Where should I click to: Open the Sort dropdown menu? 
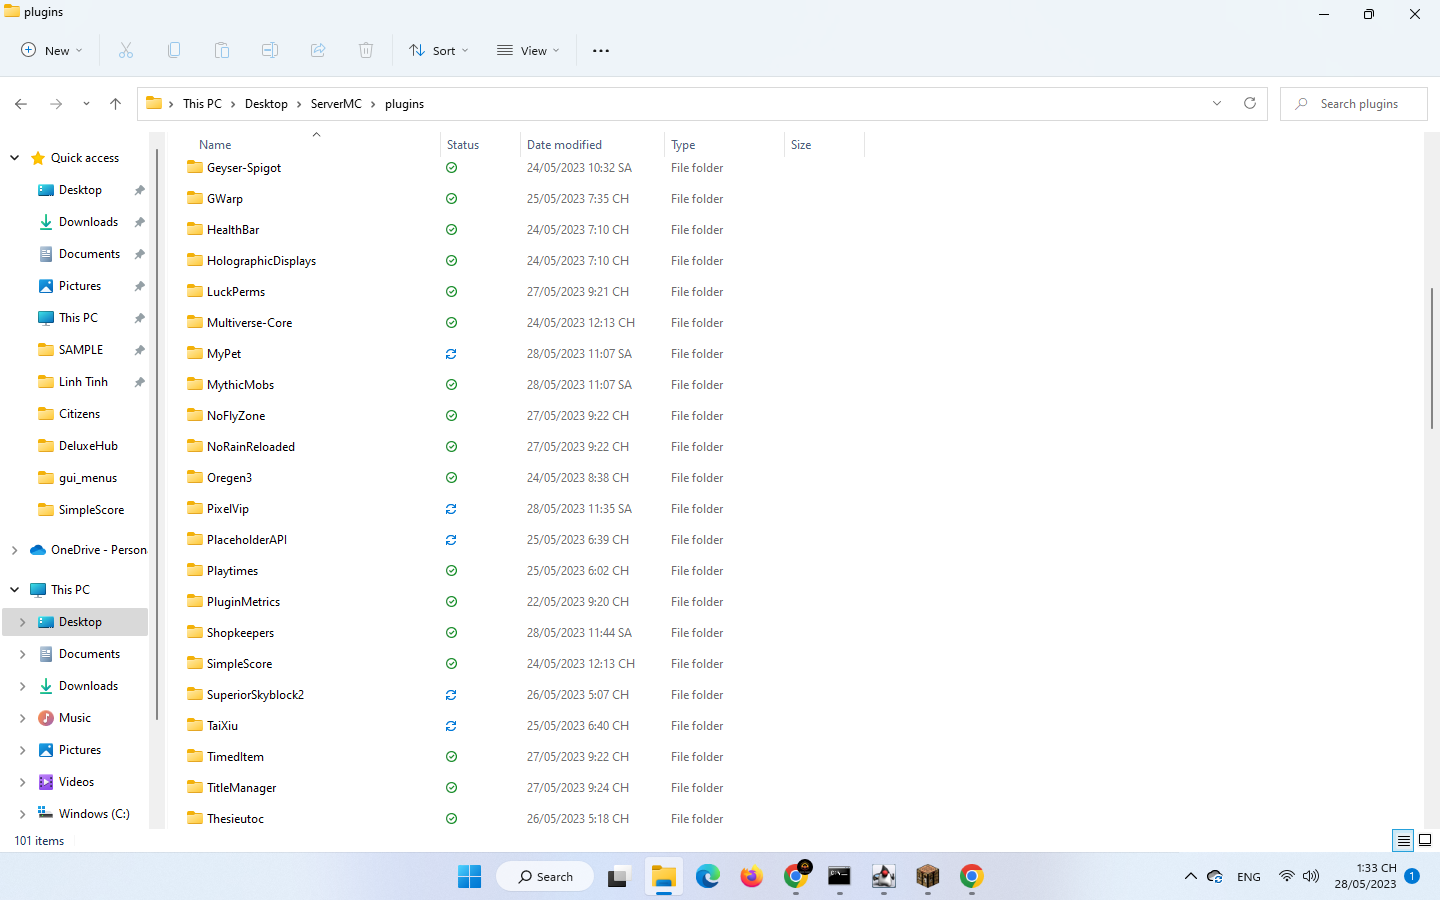pyautogui.click(x=438, y=50)
